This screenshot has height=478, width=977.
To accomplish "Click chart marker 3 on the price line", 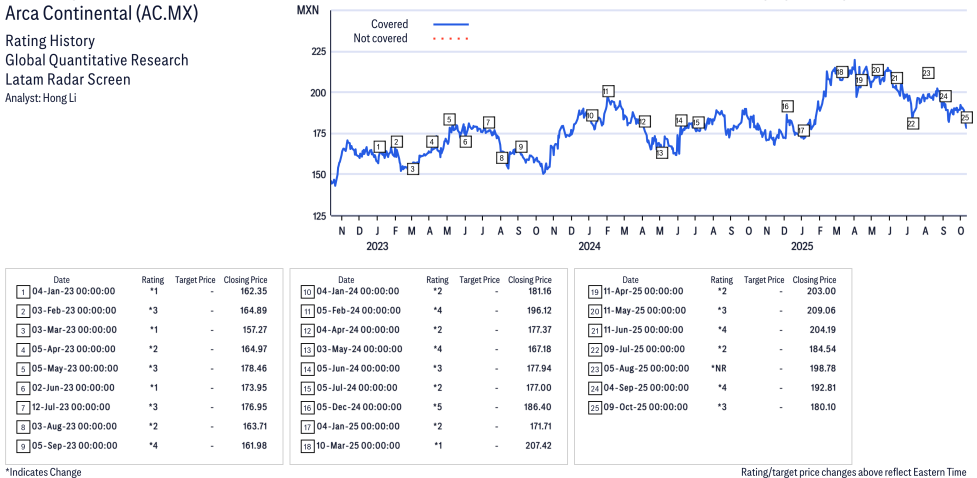I will pos(412,169).
